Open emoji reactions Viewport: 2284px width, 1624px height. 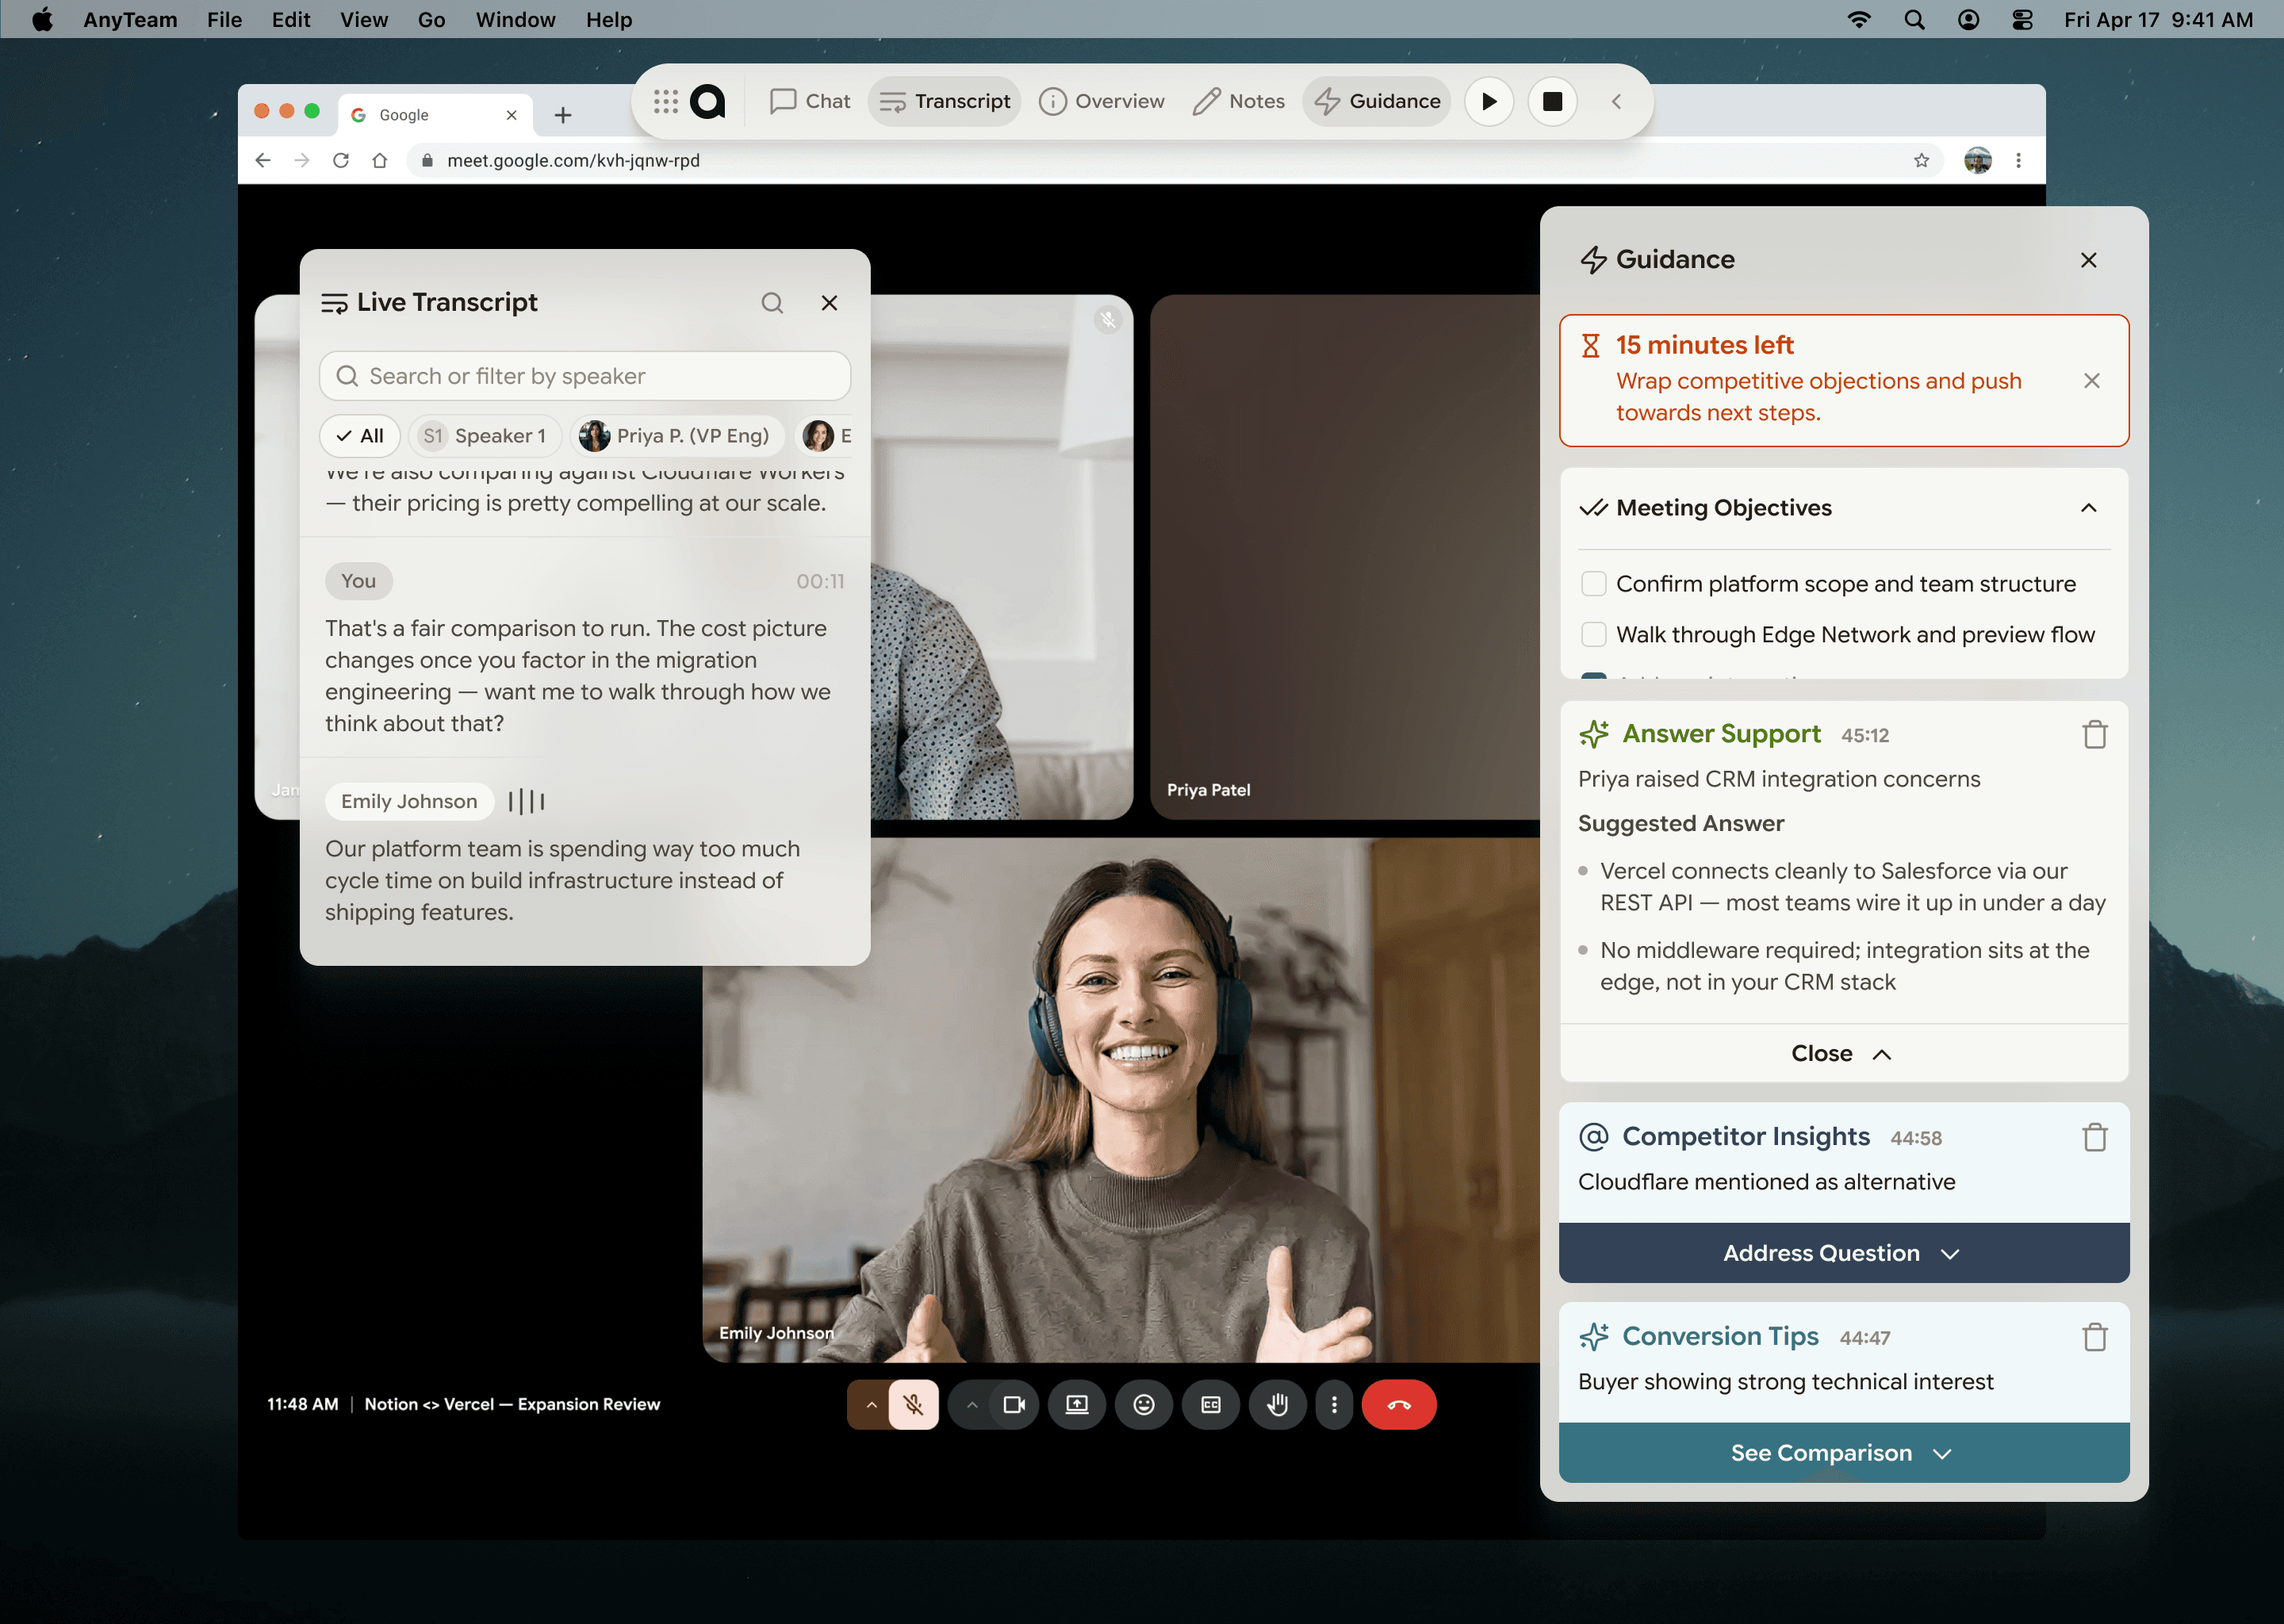(1144, 1404)
